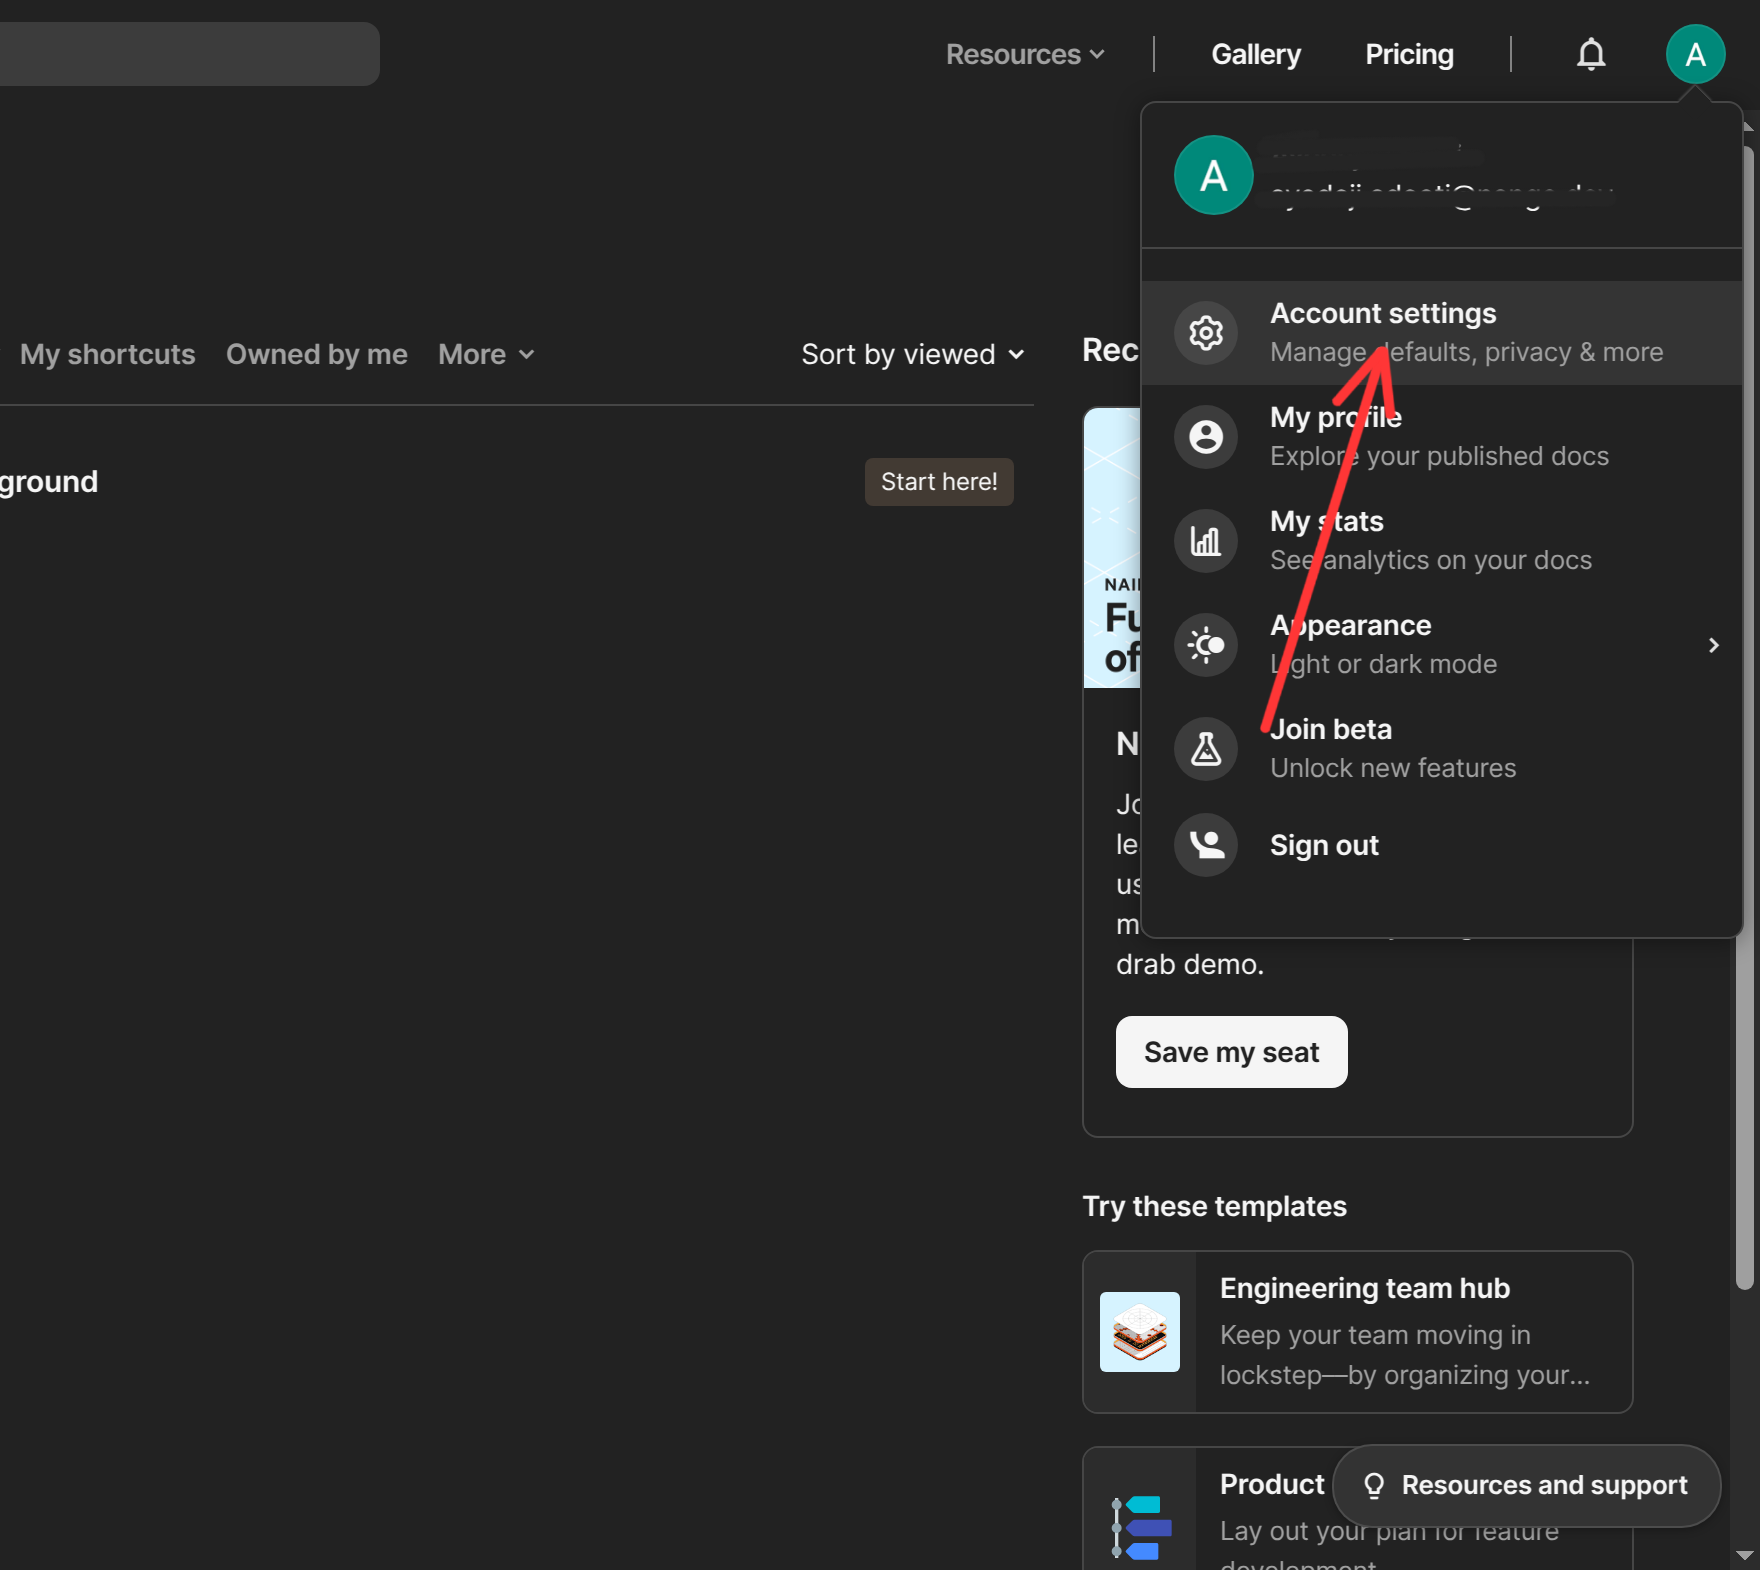Click the Sign out icon

click(x=1206, y=845)
